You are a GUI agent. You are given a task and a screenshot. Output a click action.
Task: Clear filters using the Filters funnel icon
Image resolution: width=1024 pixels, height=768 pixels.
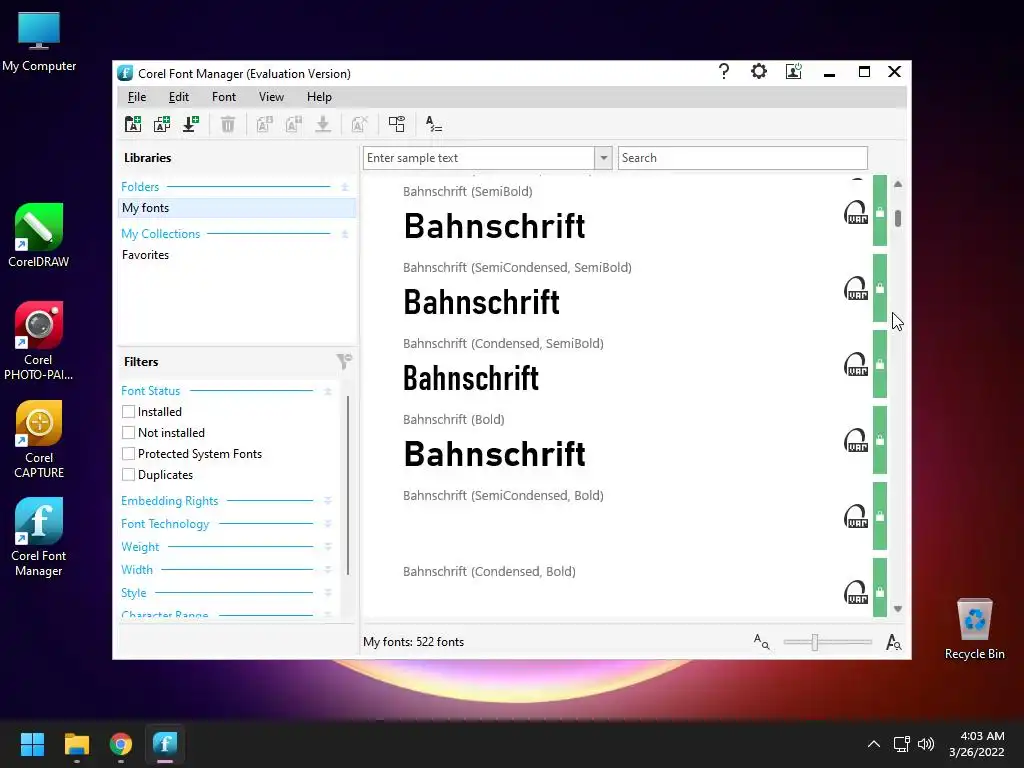pos(344,361)
